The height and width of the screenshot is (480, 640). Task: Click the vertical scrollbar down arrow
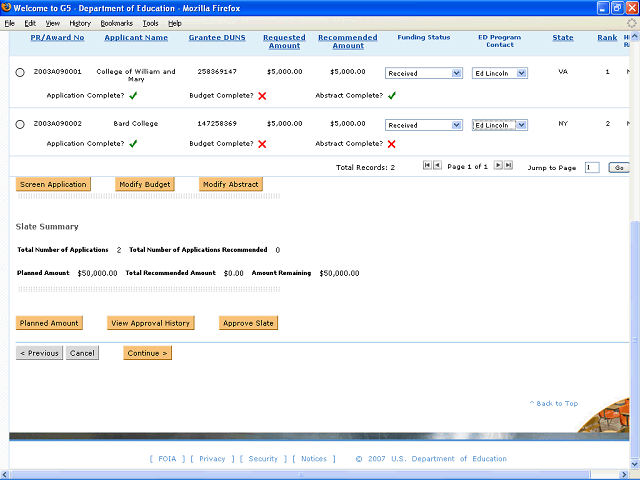(x=635, y=464)
